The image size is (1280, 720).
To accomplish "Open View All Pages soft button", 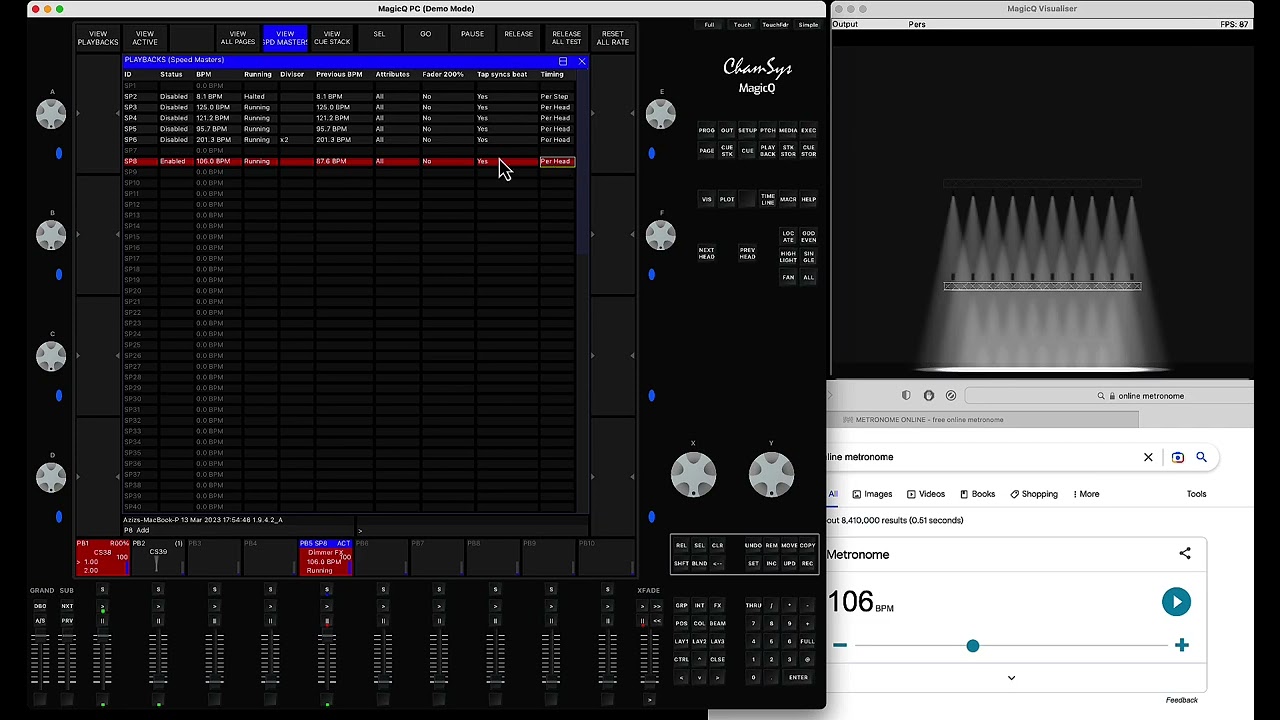I will pos(238,38).
